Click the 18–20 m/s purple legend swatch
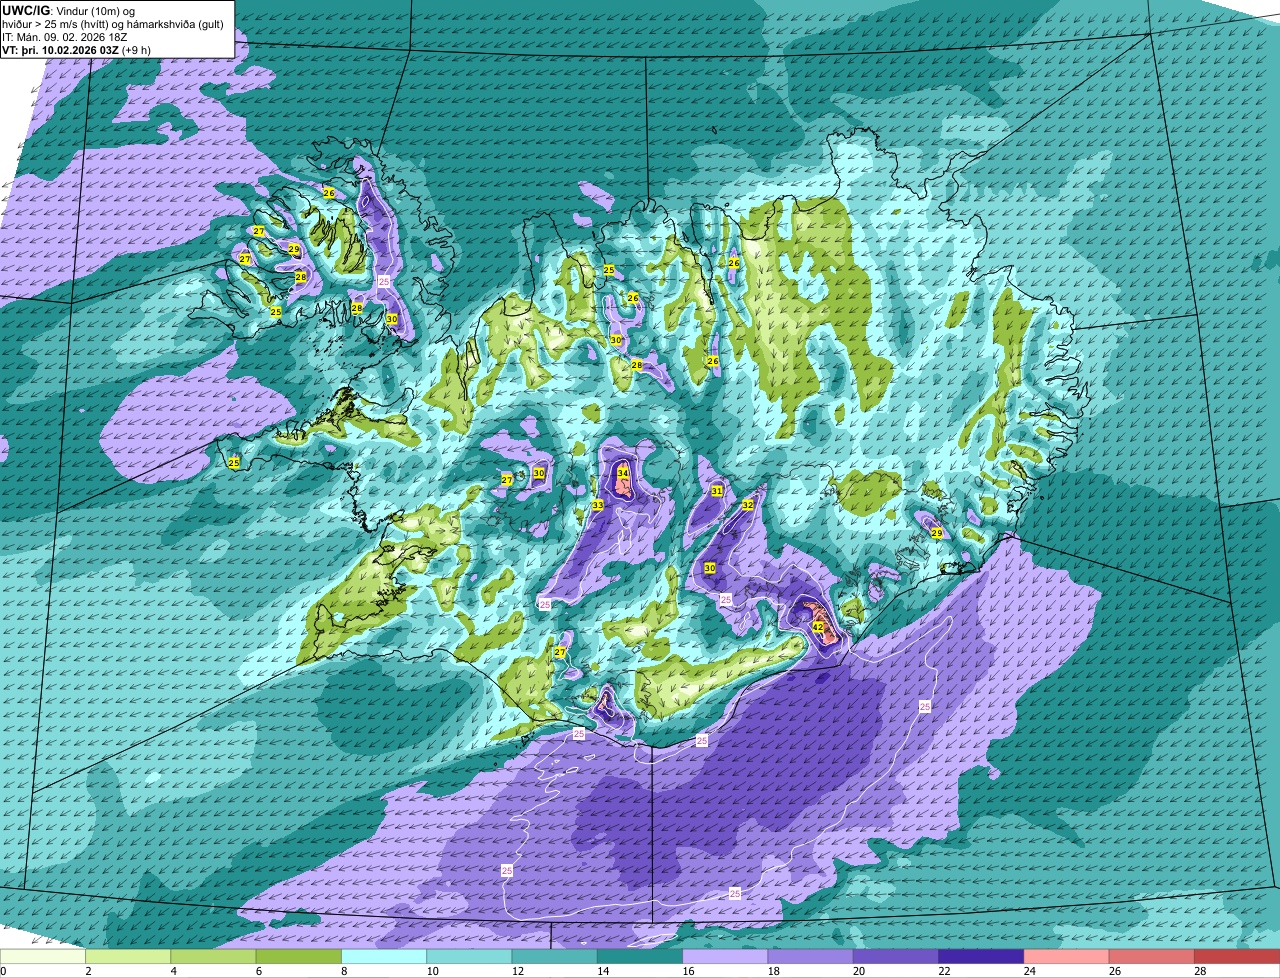The width and height of the screenshot is (1280, 978). [x=811, y=956]
